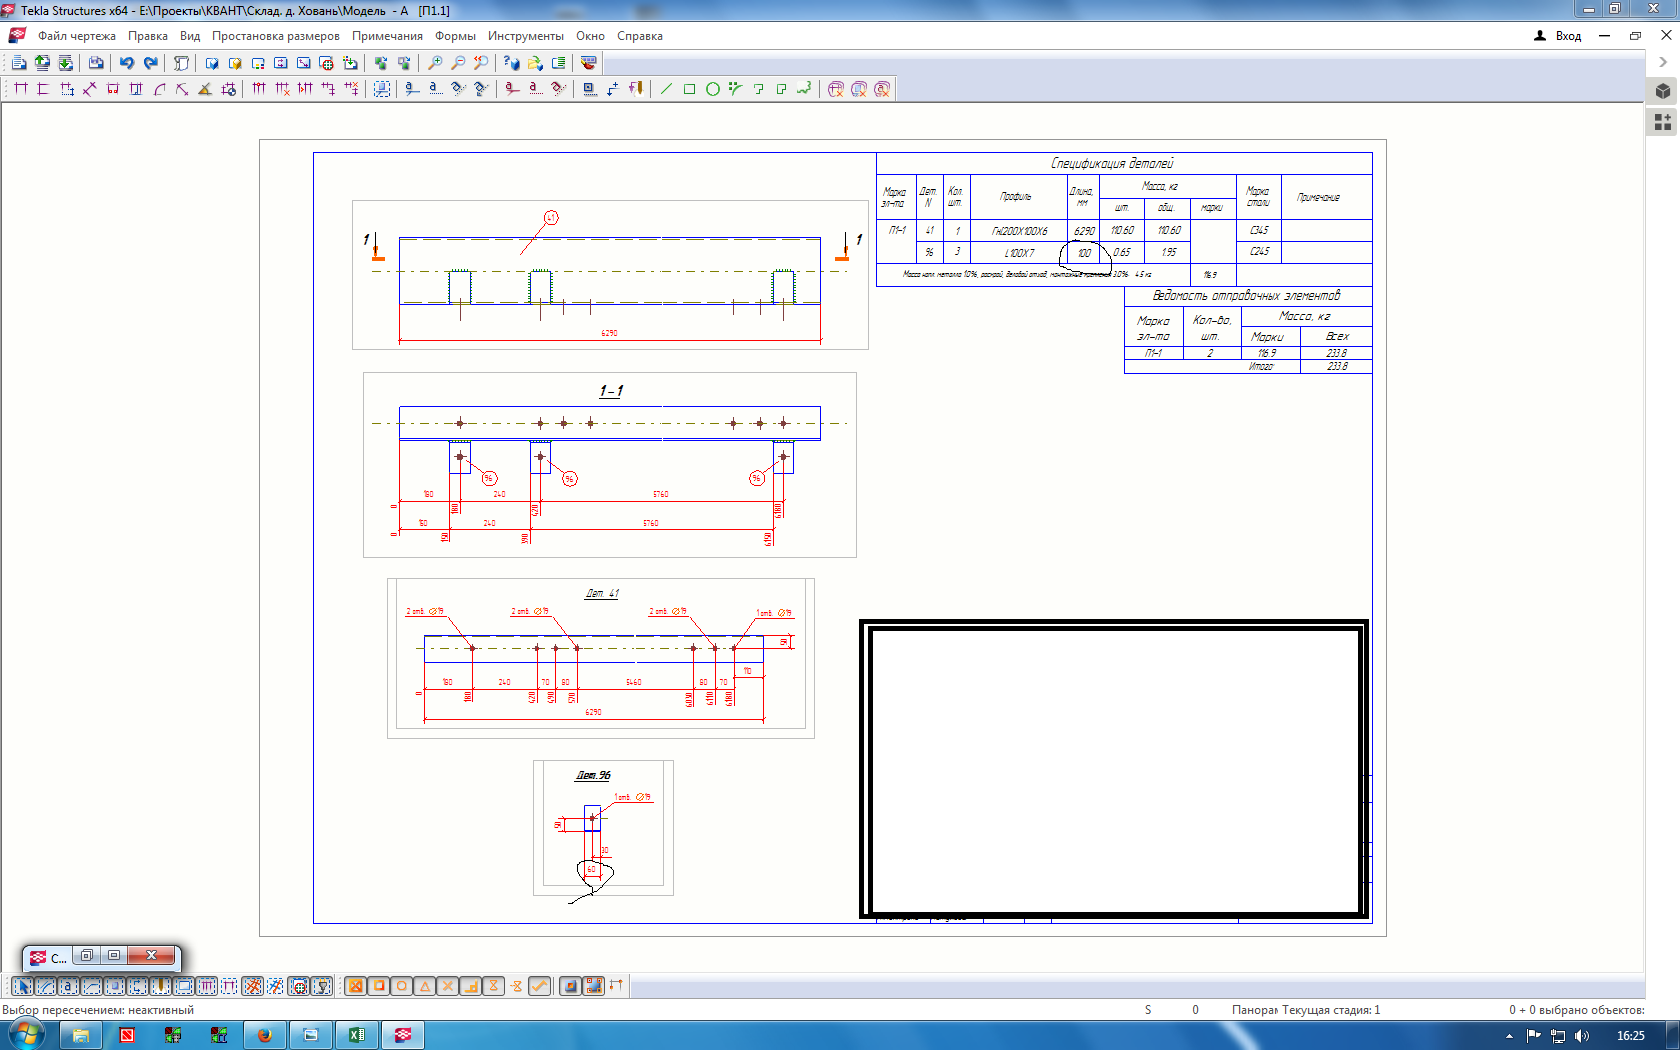Viewport: 1680px width, 1050px height.
Task: Select the green circle drawing tool
Action: click(x=713, y=89)
